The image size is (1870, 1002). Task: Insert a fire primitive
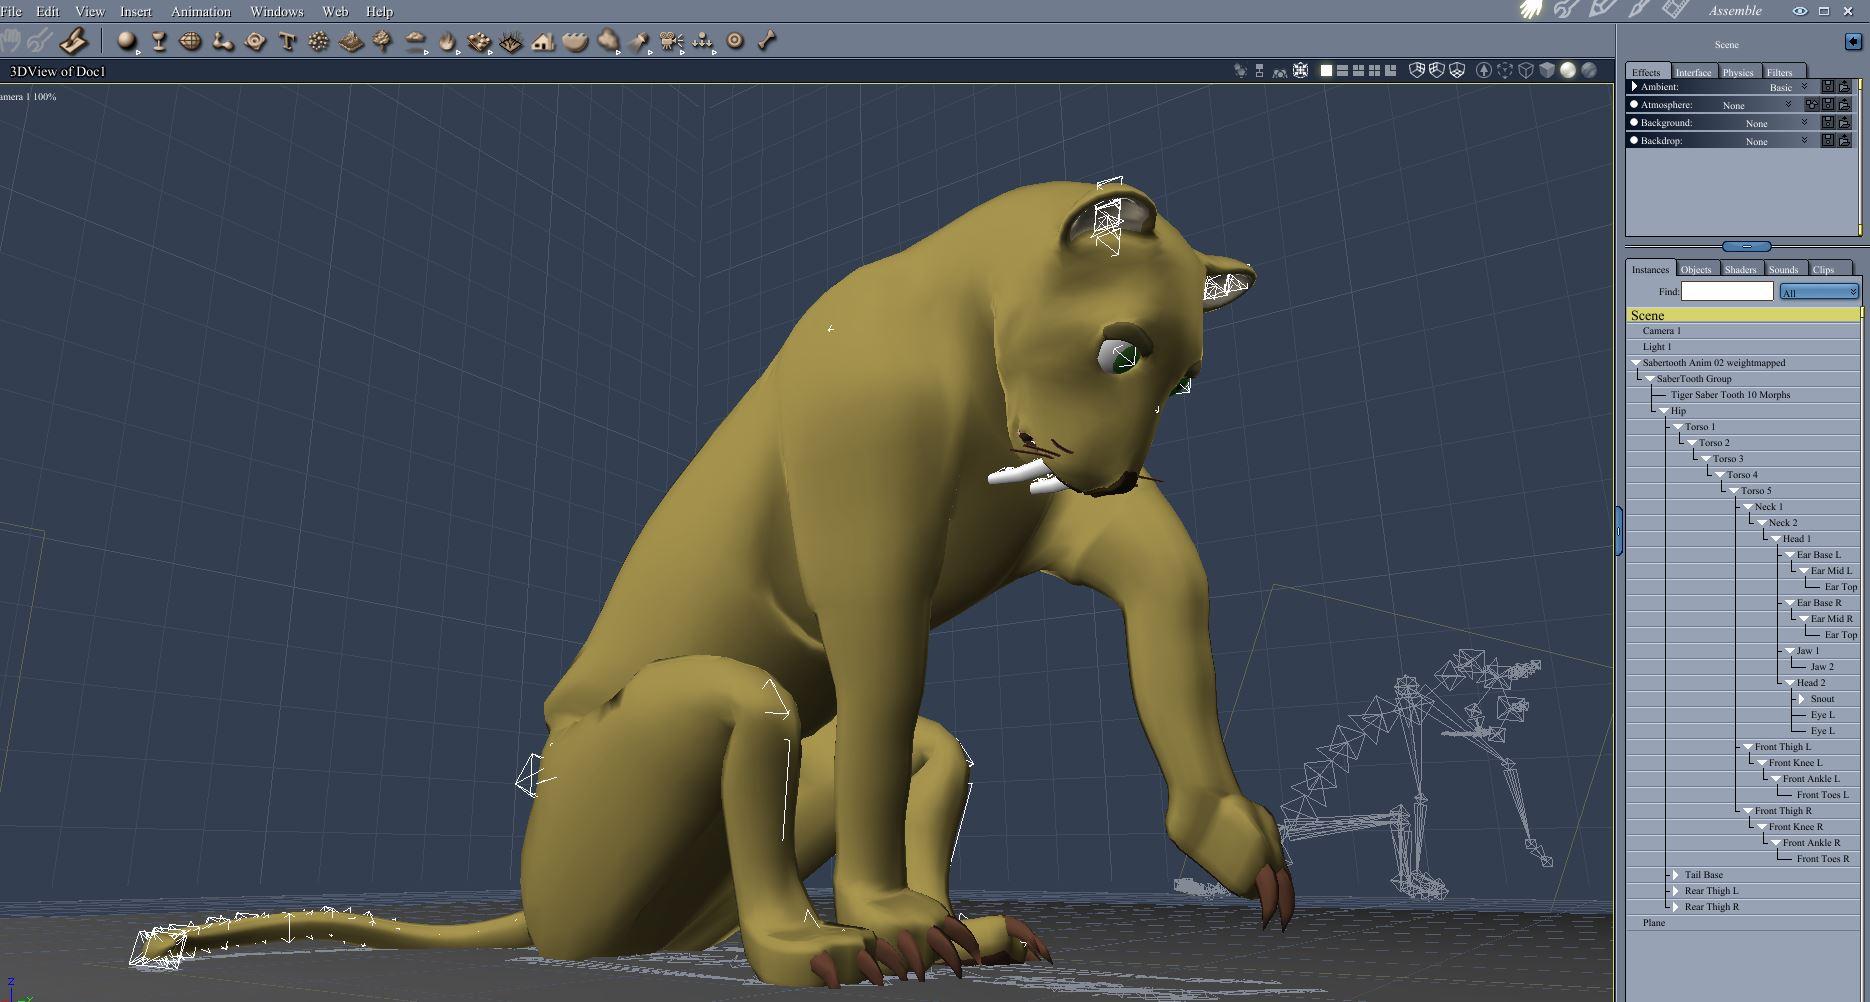tap(447, 41)
